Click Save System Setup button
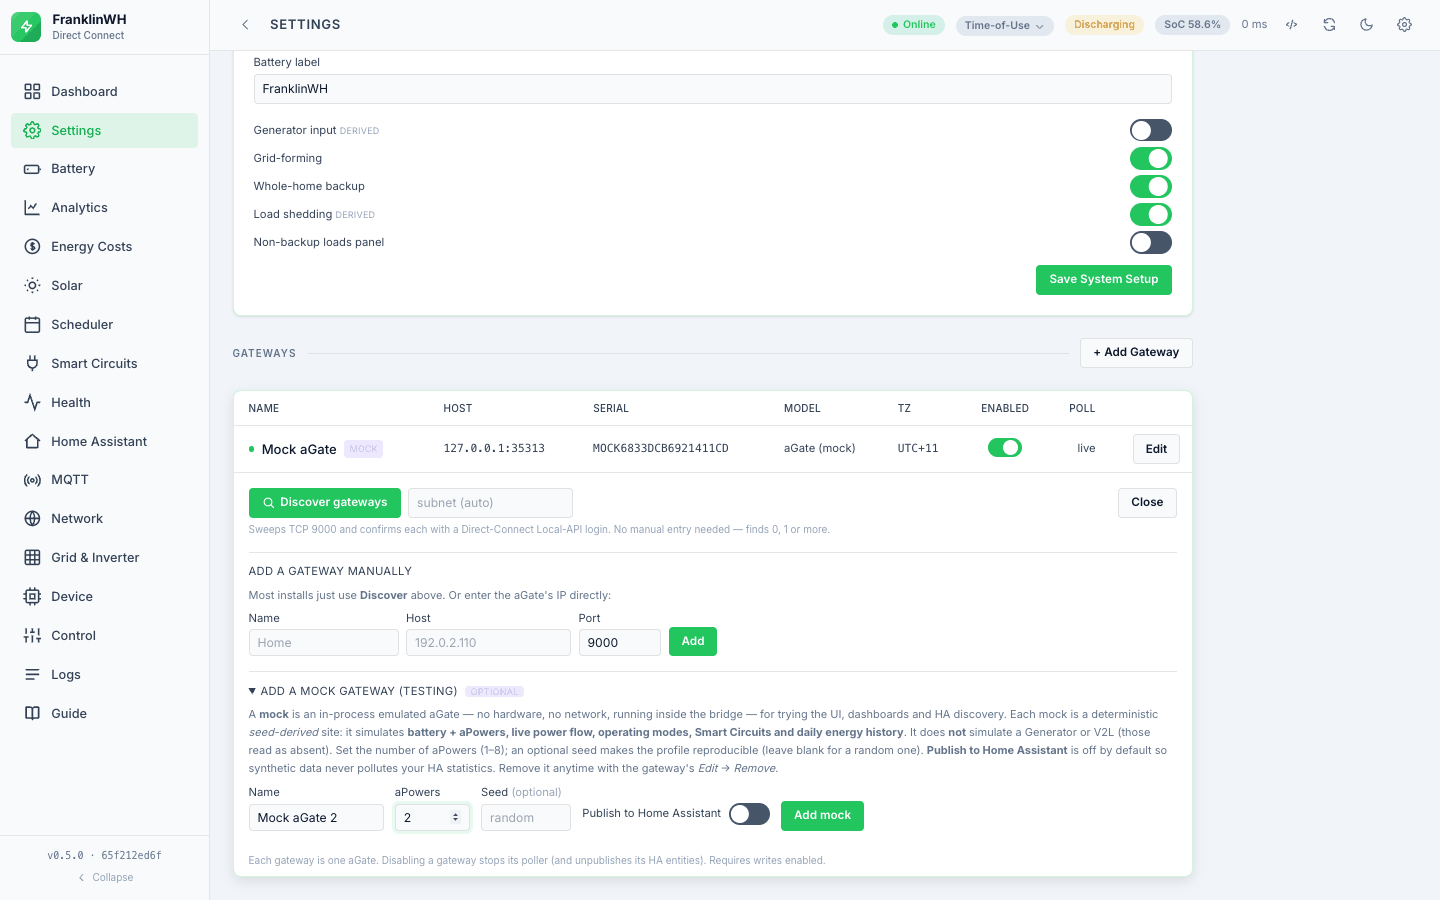The width and height of the screenshot is (1440, 900). [x=1104, y=280]
